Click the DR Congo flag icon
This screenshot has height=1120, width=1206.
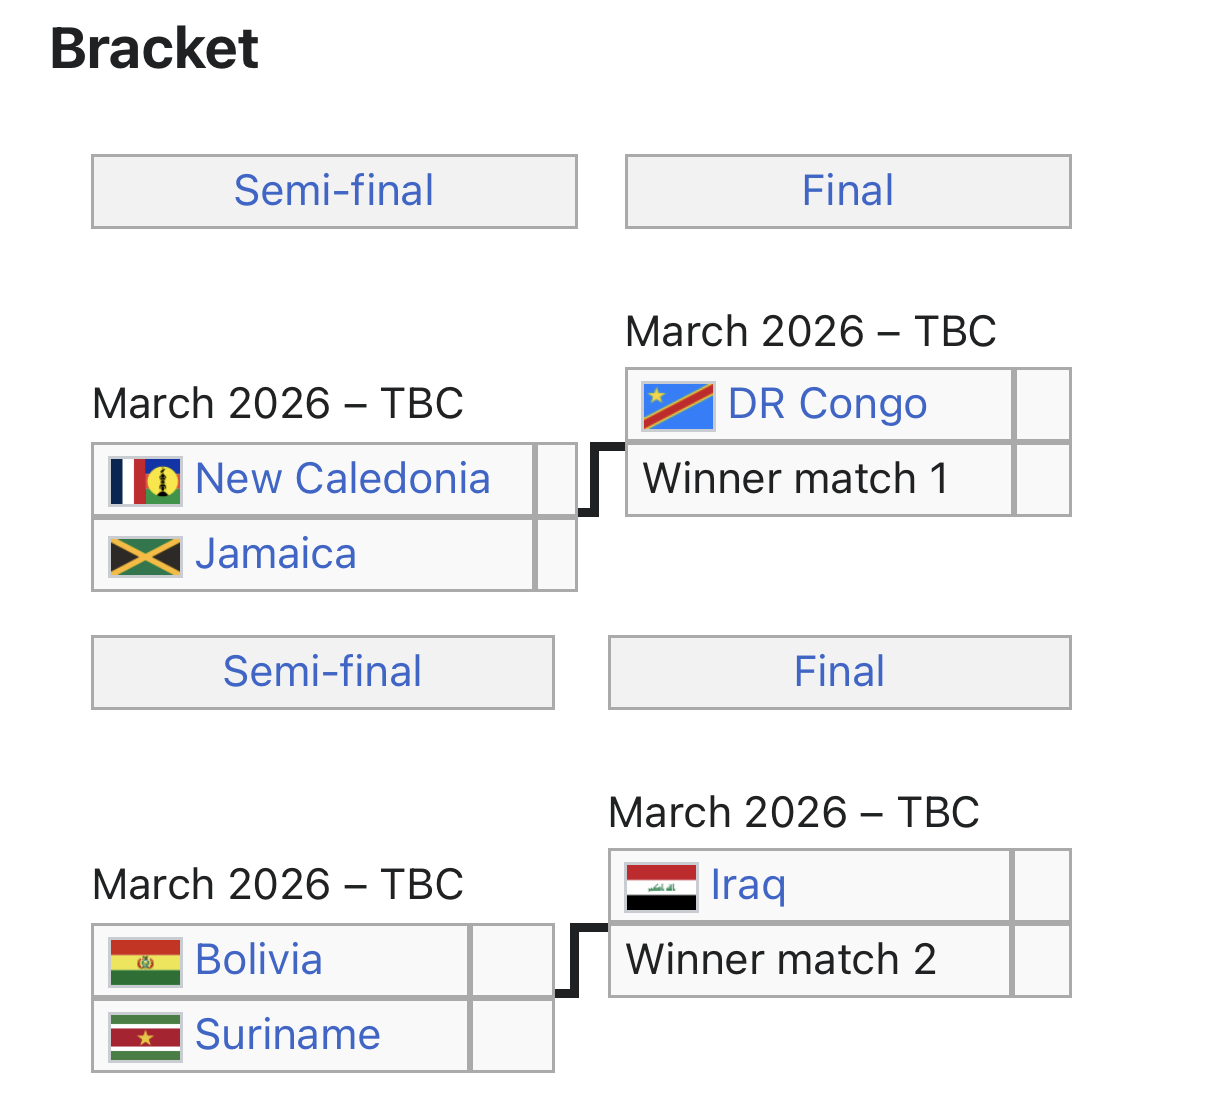tap(678, 406)
